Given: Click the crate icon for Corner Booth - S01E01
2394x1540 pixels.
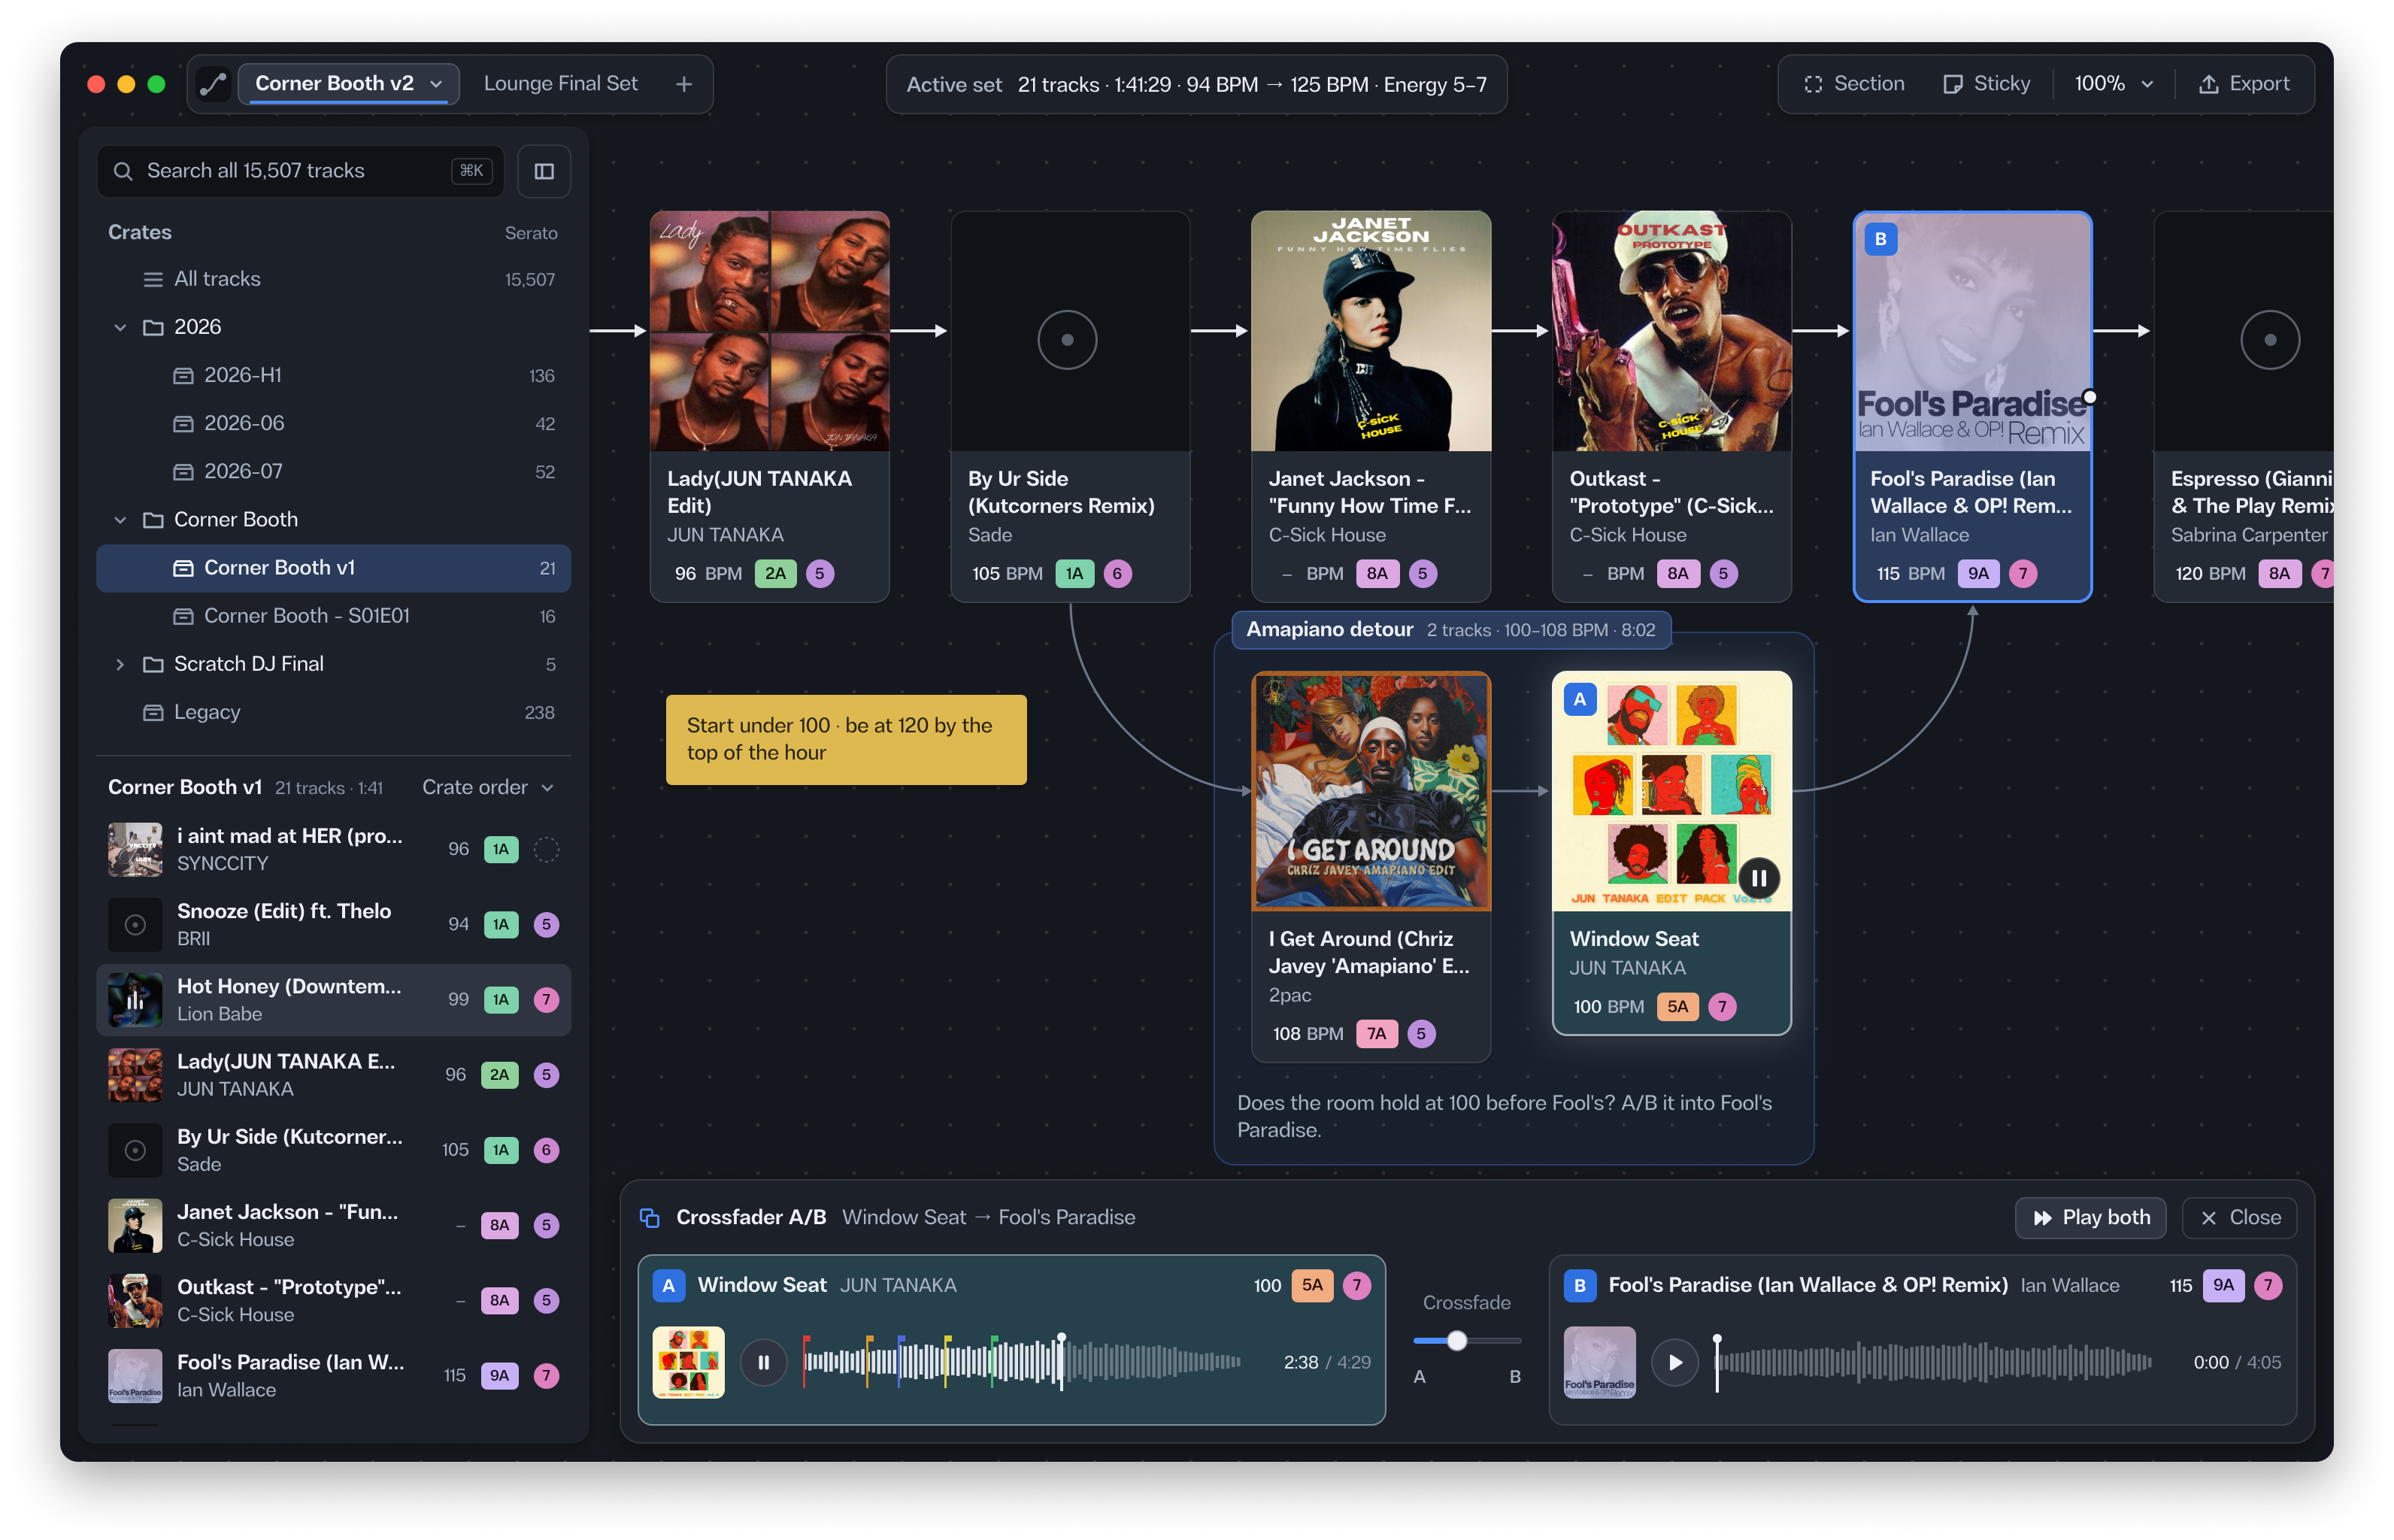Looking at the screenshot, I should pos(183,616).
